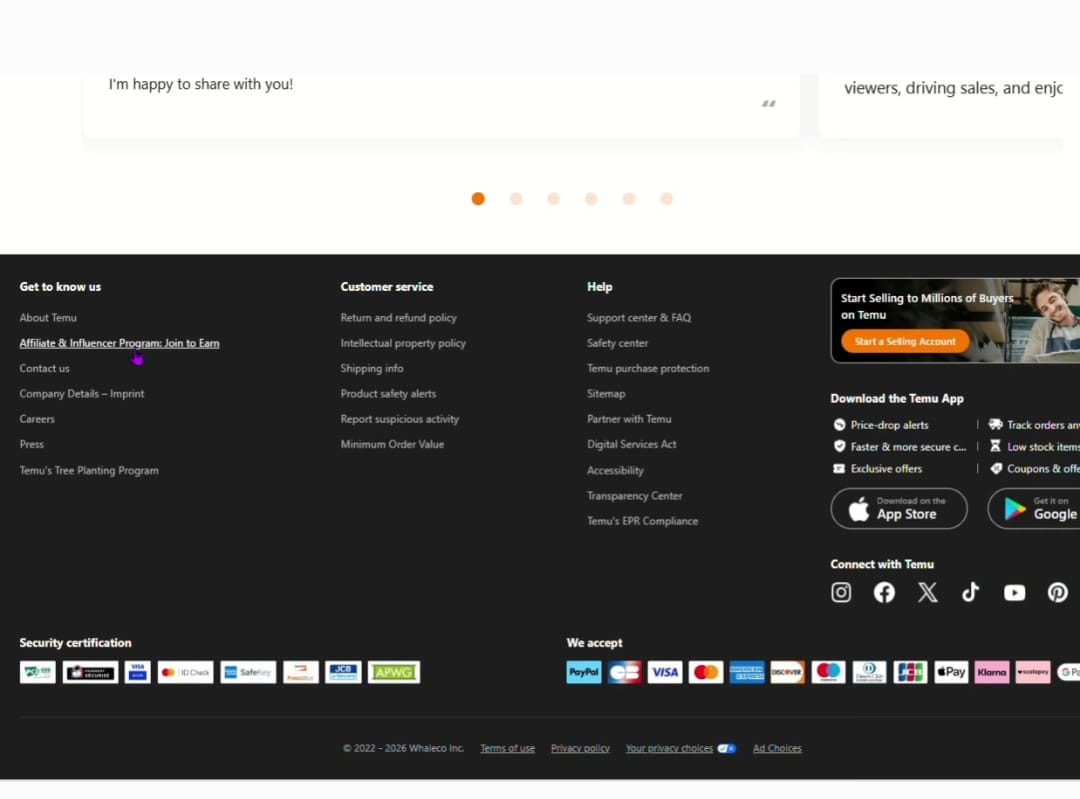Select the second testimonial carousel dot

516,199
